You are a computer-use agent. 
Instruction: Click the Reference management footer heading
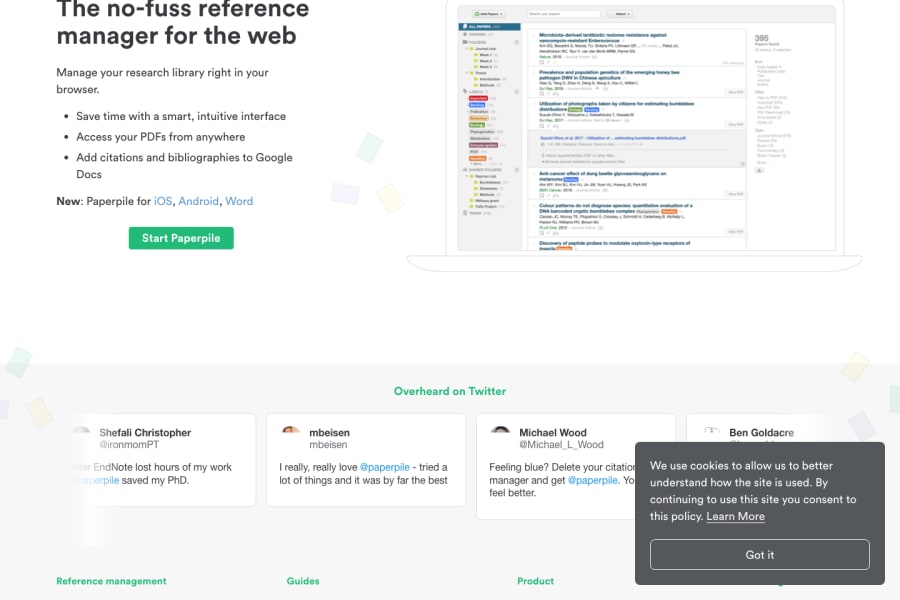coord(111,581)
